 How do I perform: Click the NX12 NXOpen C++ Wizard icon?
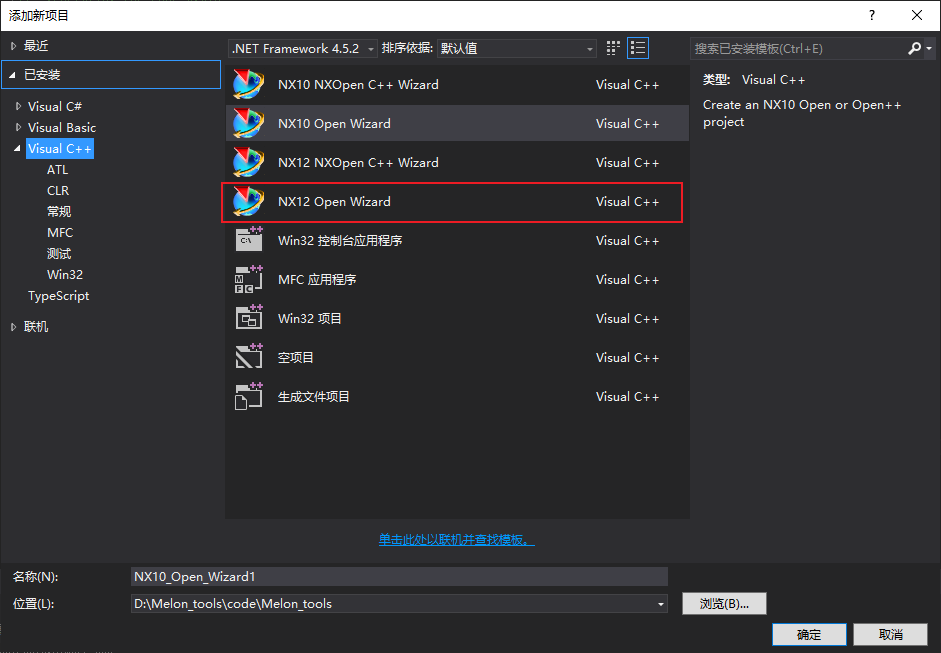tap(248, 163)
